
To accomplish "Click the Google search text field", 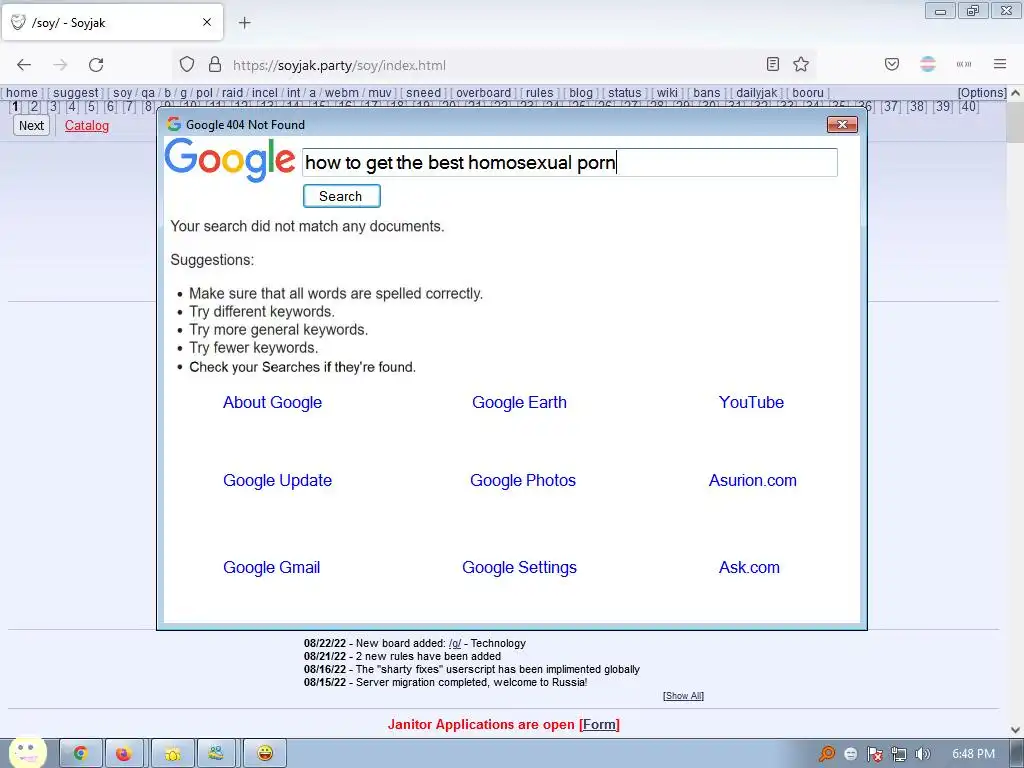I will (x=569, y=162).
